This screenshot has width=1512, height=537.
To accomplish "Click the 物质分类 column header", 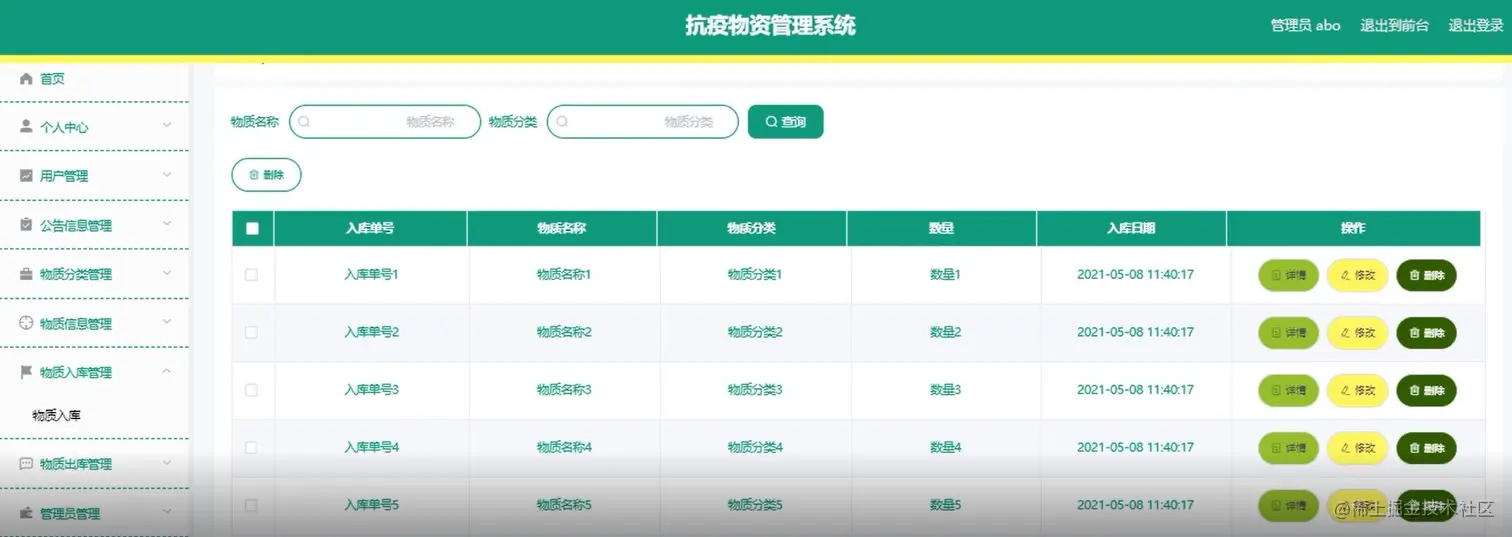I will tap(751, 228).
